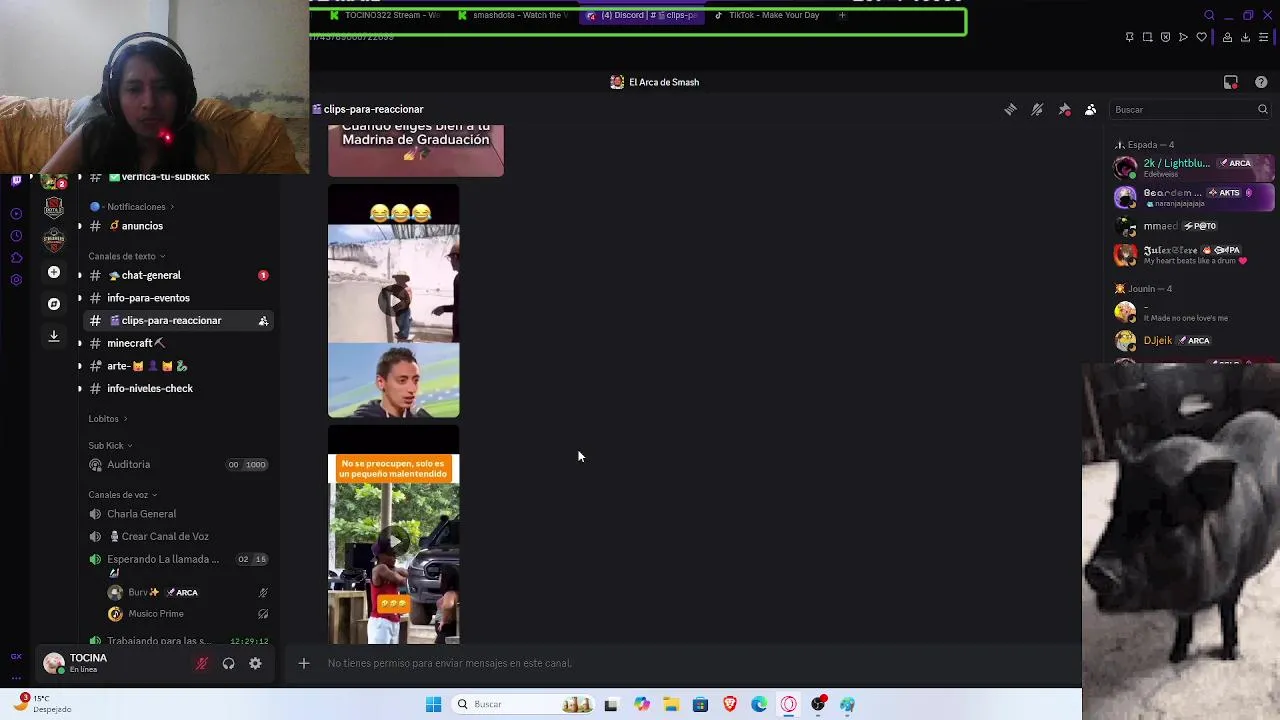Open Discord inbox icon
Viewport: 1280px width, 720px height.
coord(1231,82)
